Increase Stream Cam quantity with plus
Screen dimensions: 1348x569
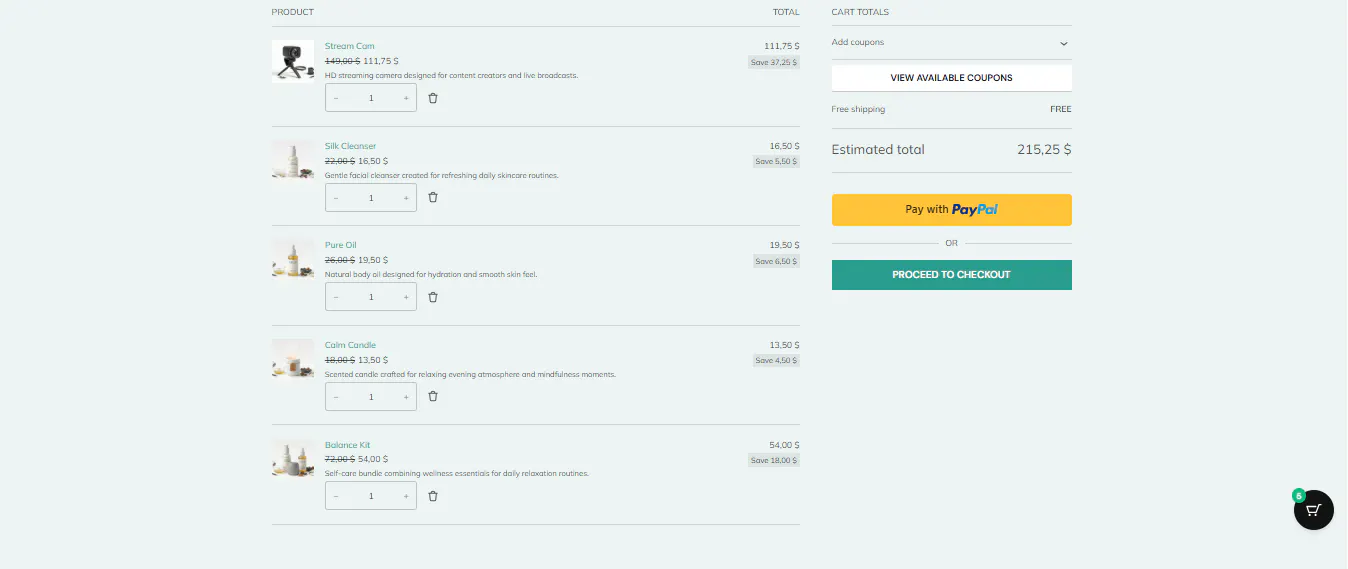tap(406, 98)
